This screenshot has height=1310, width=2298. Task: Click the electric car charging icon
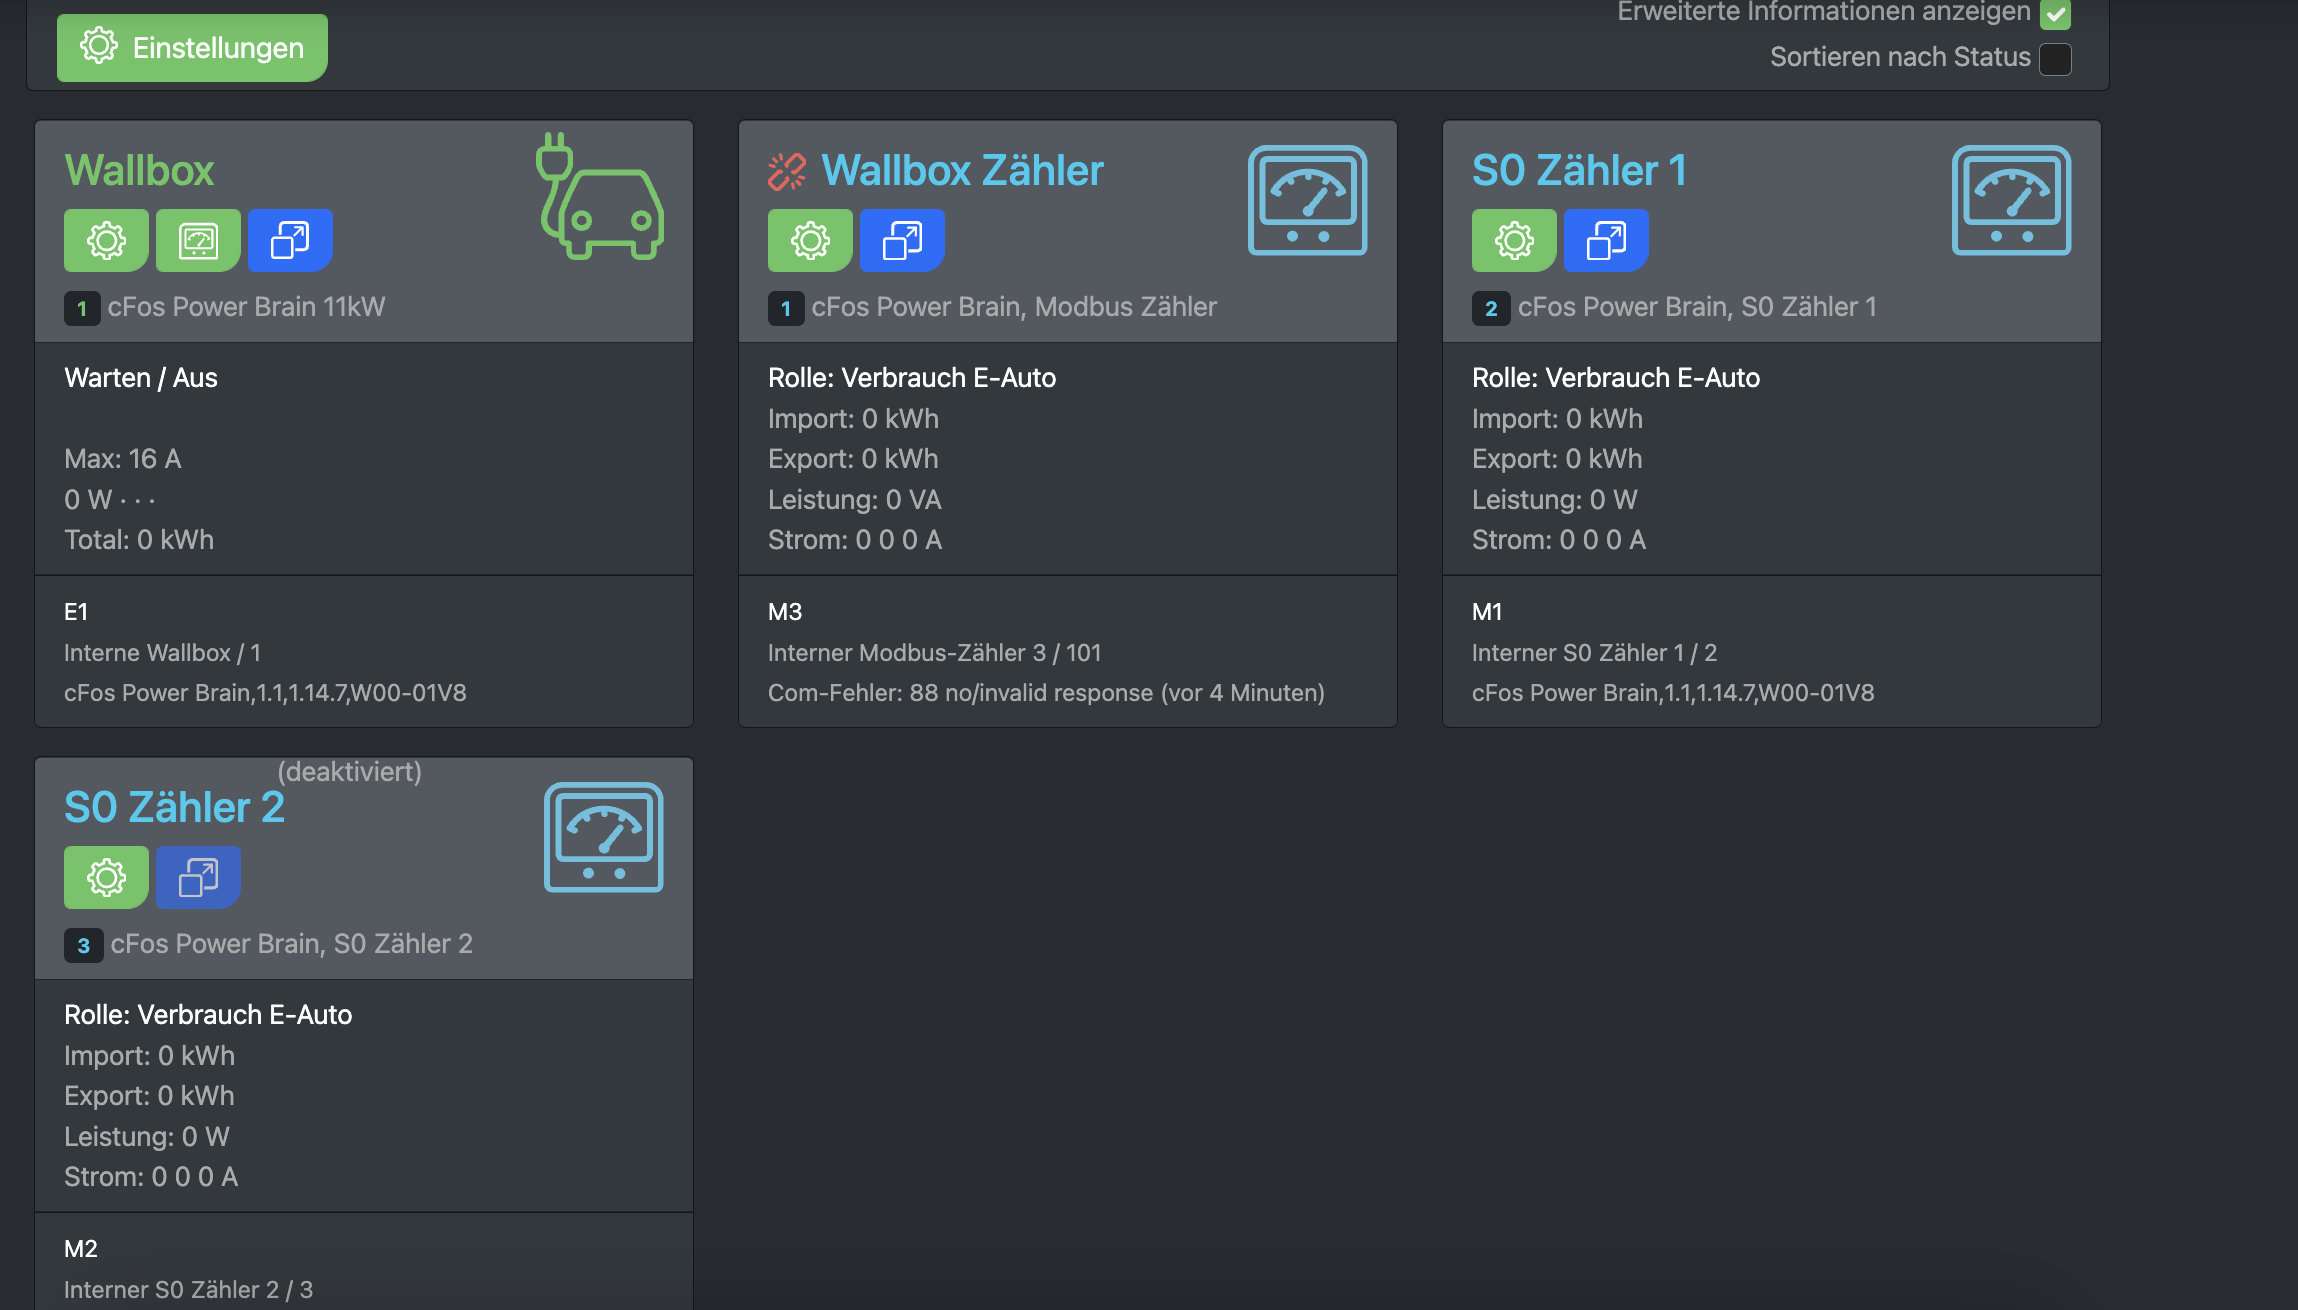pos(600,196)
